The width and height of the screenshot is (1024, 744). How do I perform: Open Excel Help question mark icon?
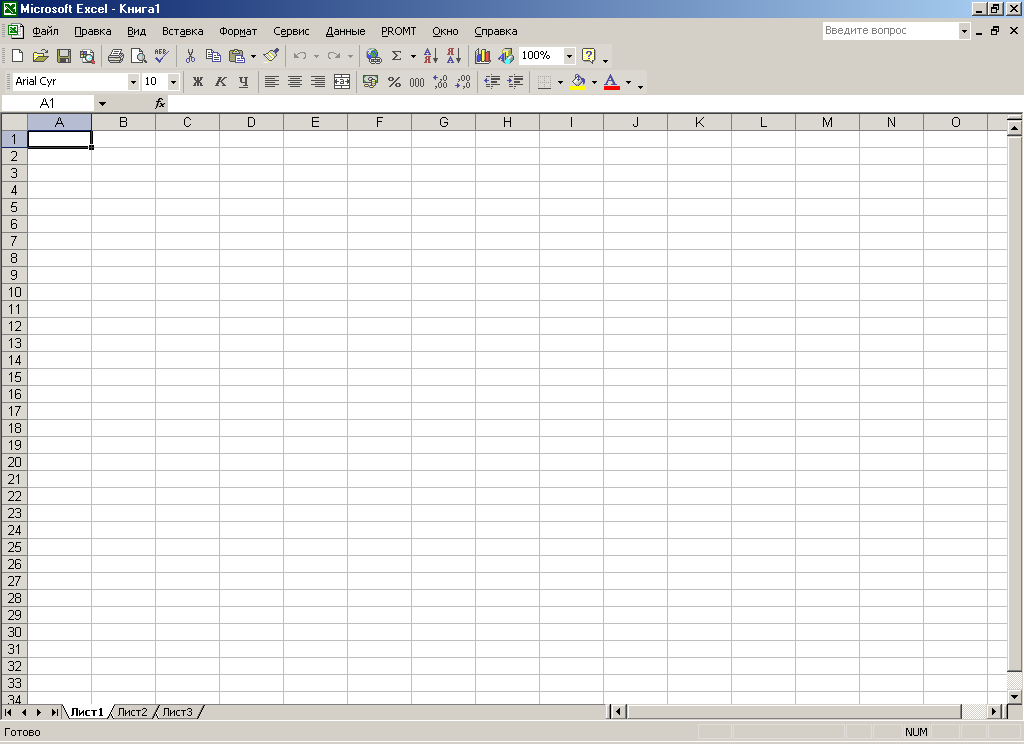click(x=588, y=56)
